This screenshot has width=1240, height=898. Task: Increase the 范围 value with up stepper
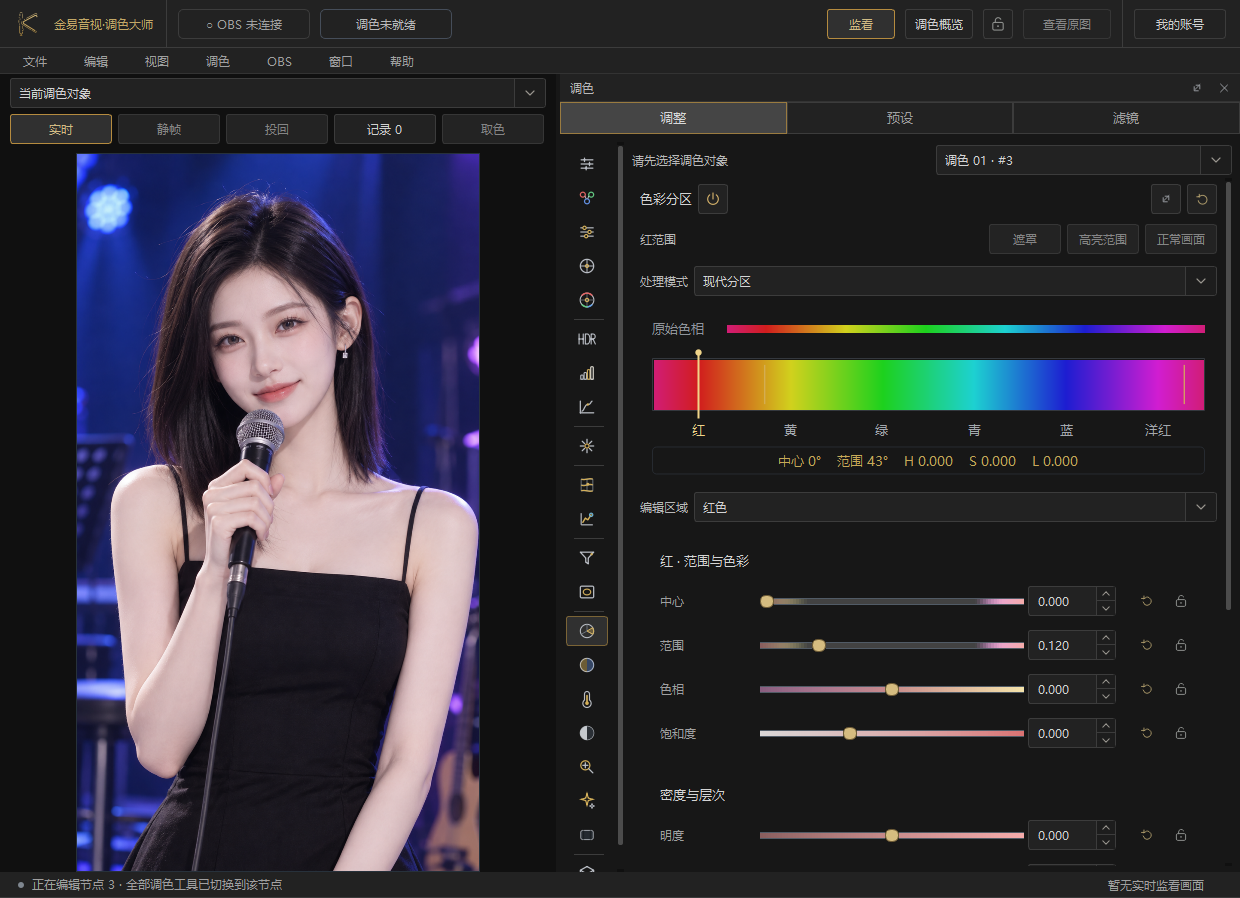click(1106, 639)
